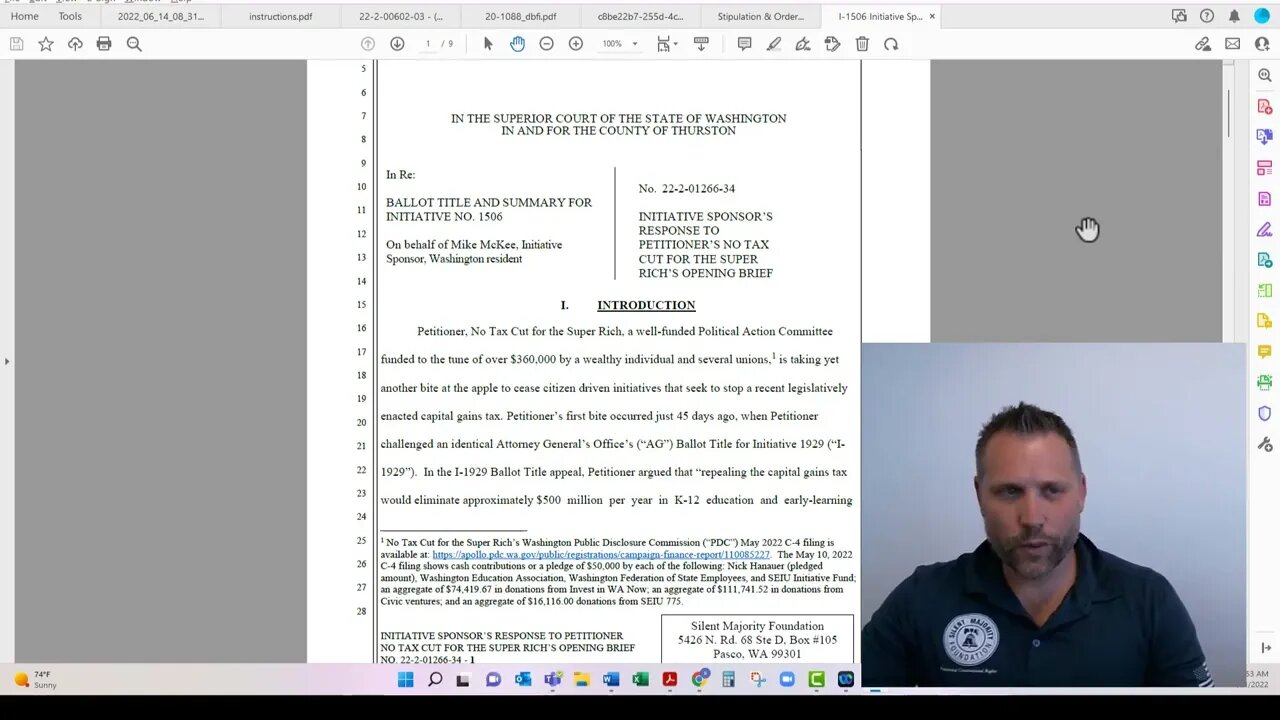This screenshot has width=1280, height=720.
Task: Print the document with printer icon
Action: click(x=104, y=44)
